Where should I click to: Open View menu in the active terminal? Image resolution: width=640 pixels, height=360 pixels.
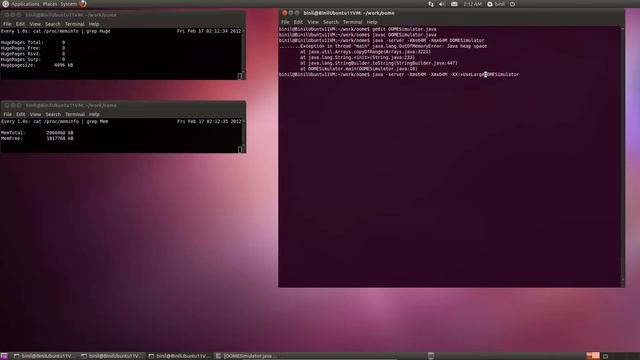[x=313, y=22]
